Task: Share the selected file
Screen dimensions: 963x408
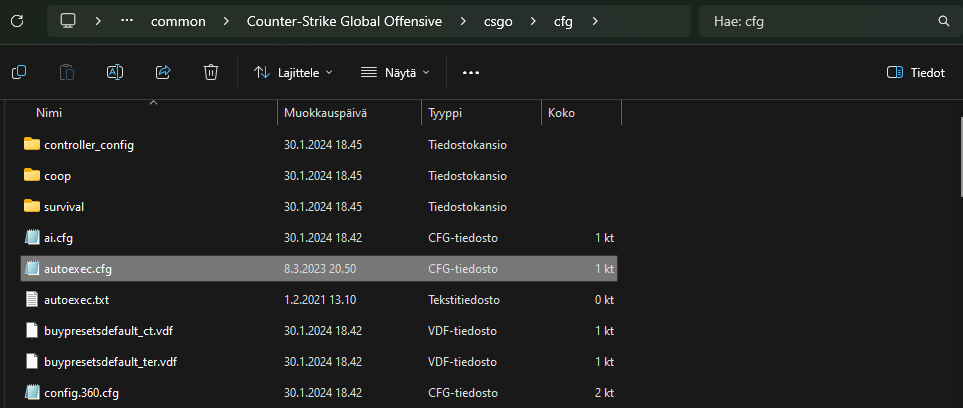Action: [x=163, y=73]
